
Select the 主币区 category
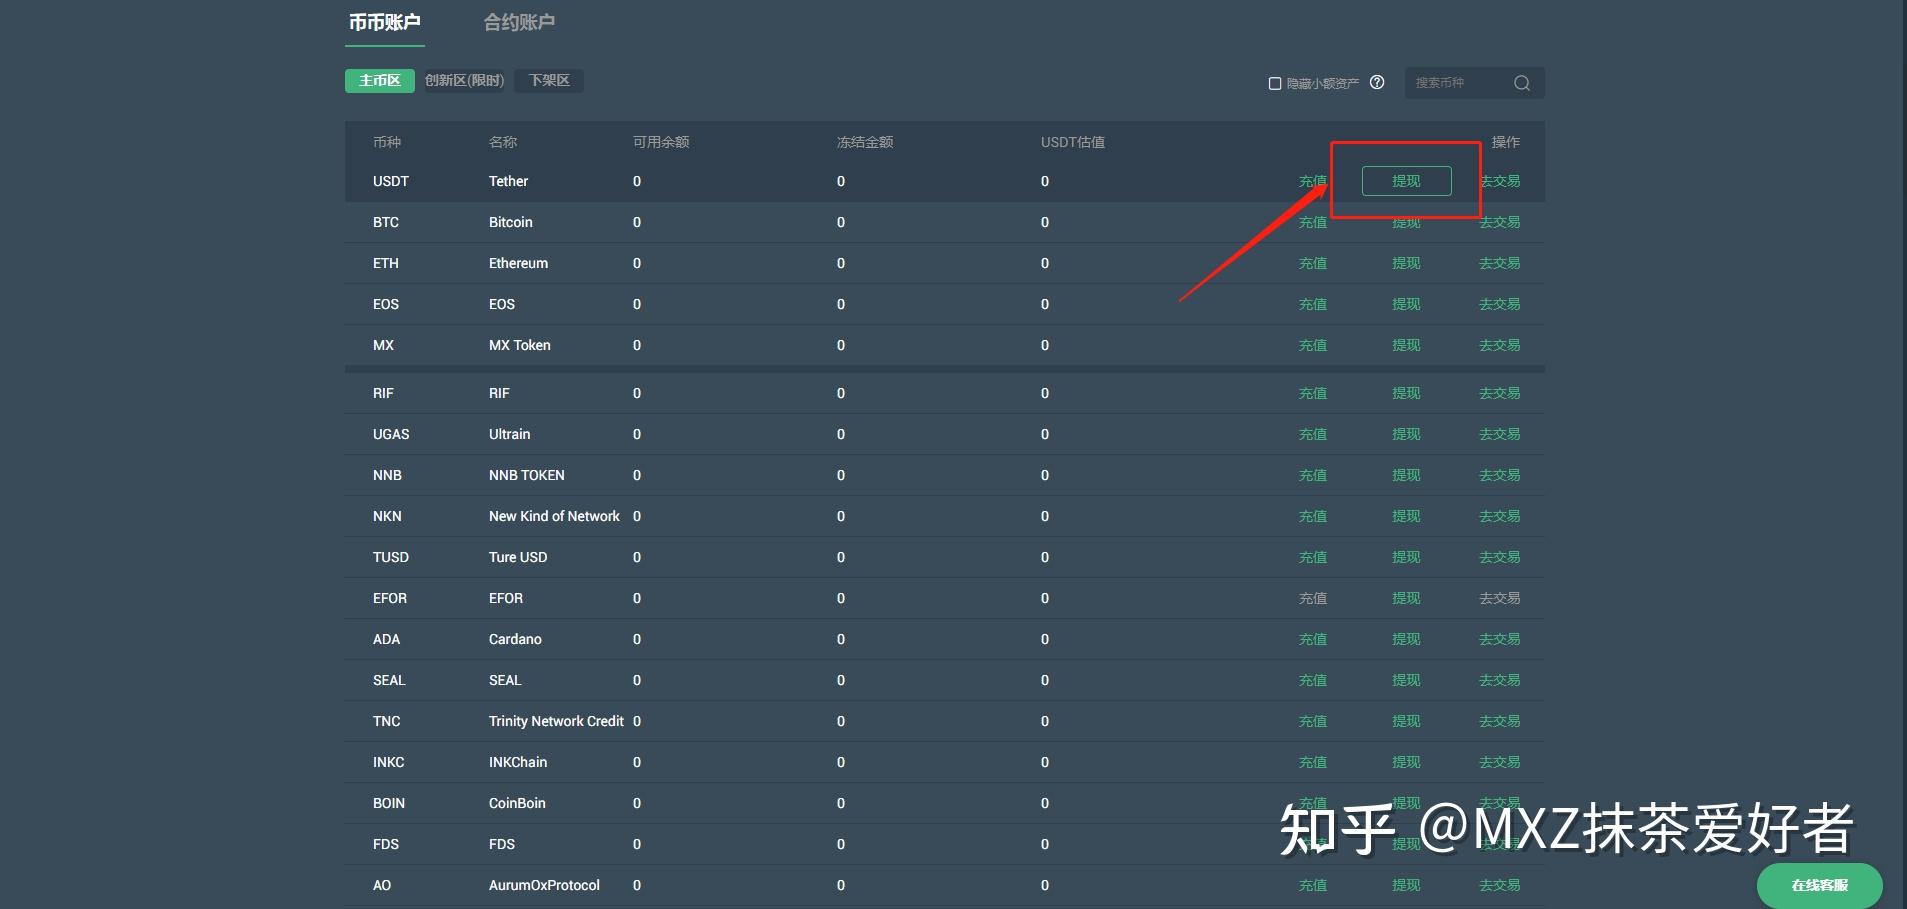[379, 80]
